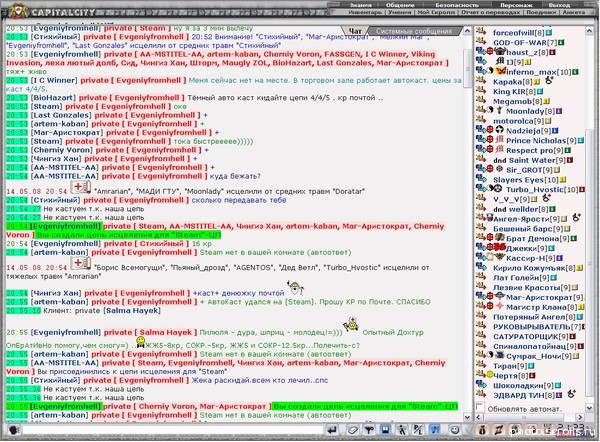The width and height of the screenshot is (600, 442).
Task: Click [I C Winner] nickname in chat
Action: pos(54,80)
